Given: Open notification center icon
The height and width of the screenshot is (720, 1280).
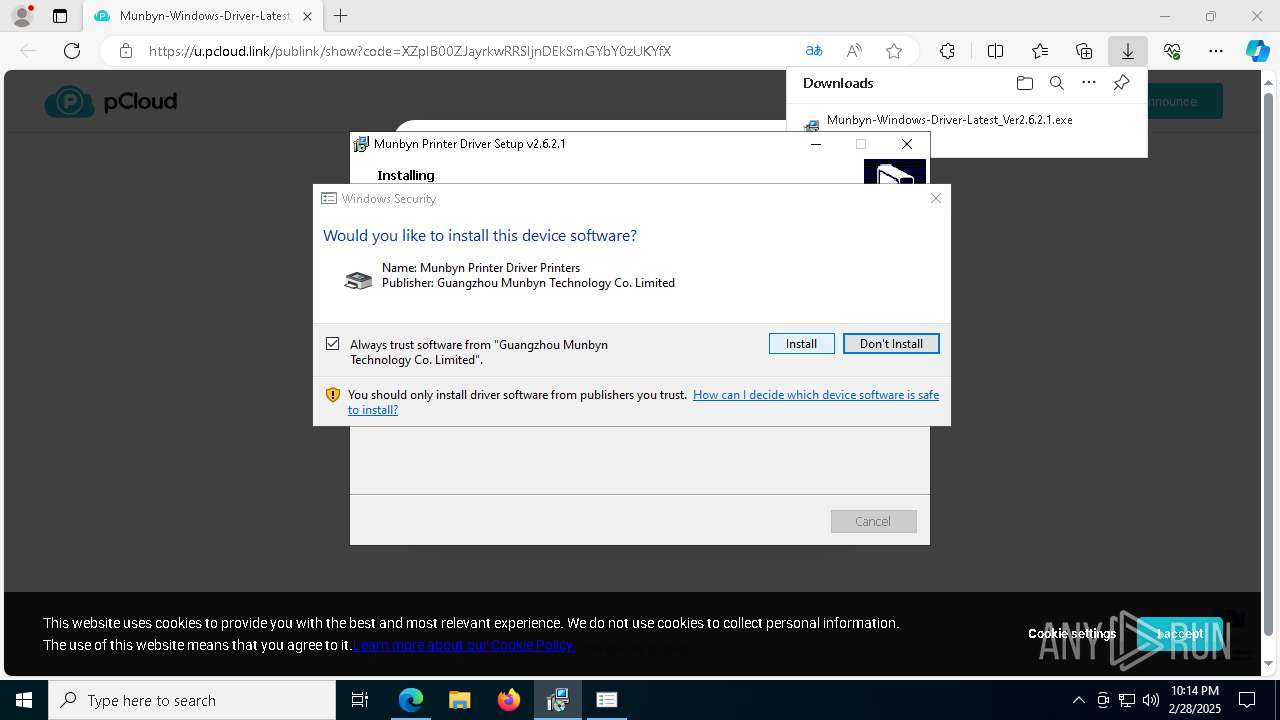Looking at the screenshot, I should (1248, 700).
